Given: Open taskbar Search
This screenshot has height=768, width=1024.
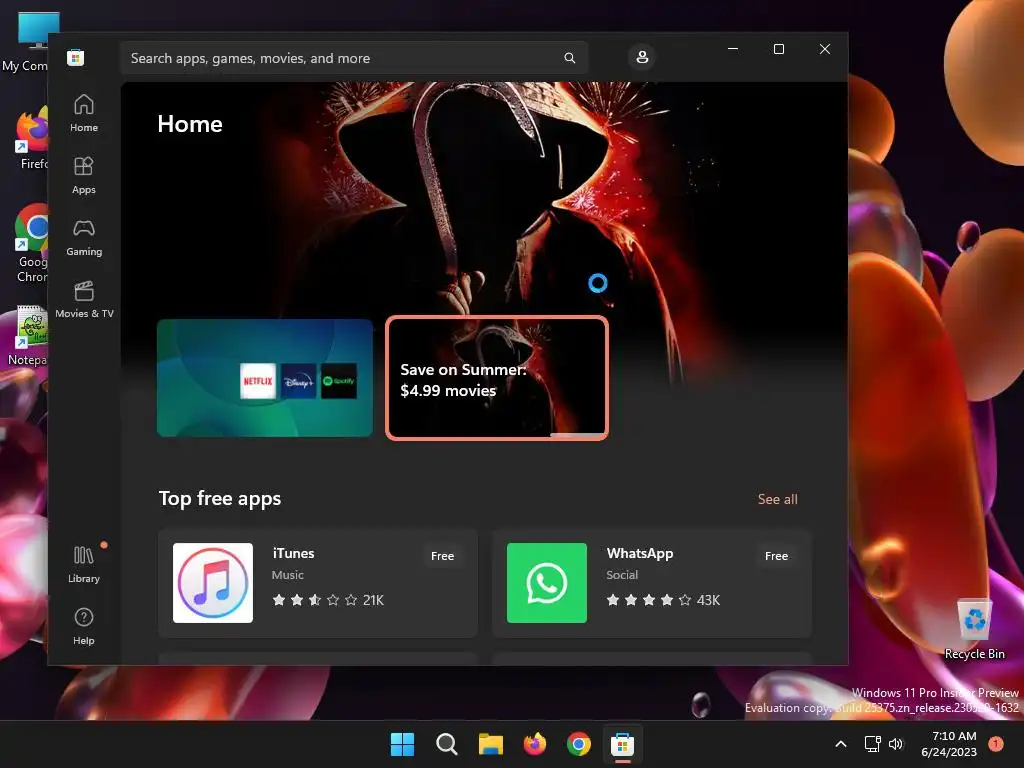Looking at the screenshot, I should (x=447, y=744).
